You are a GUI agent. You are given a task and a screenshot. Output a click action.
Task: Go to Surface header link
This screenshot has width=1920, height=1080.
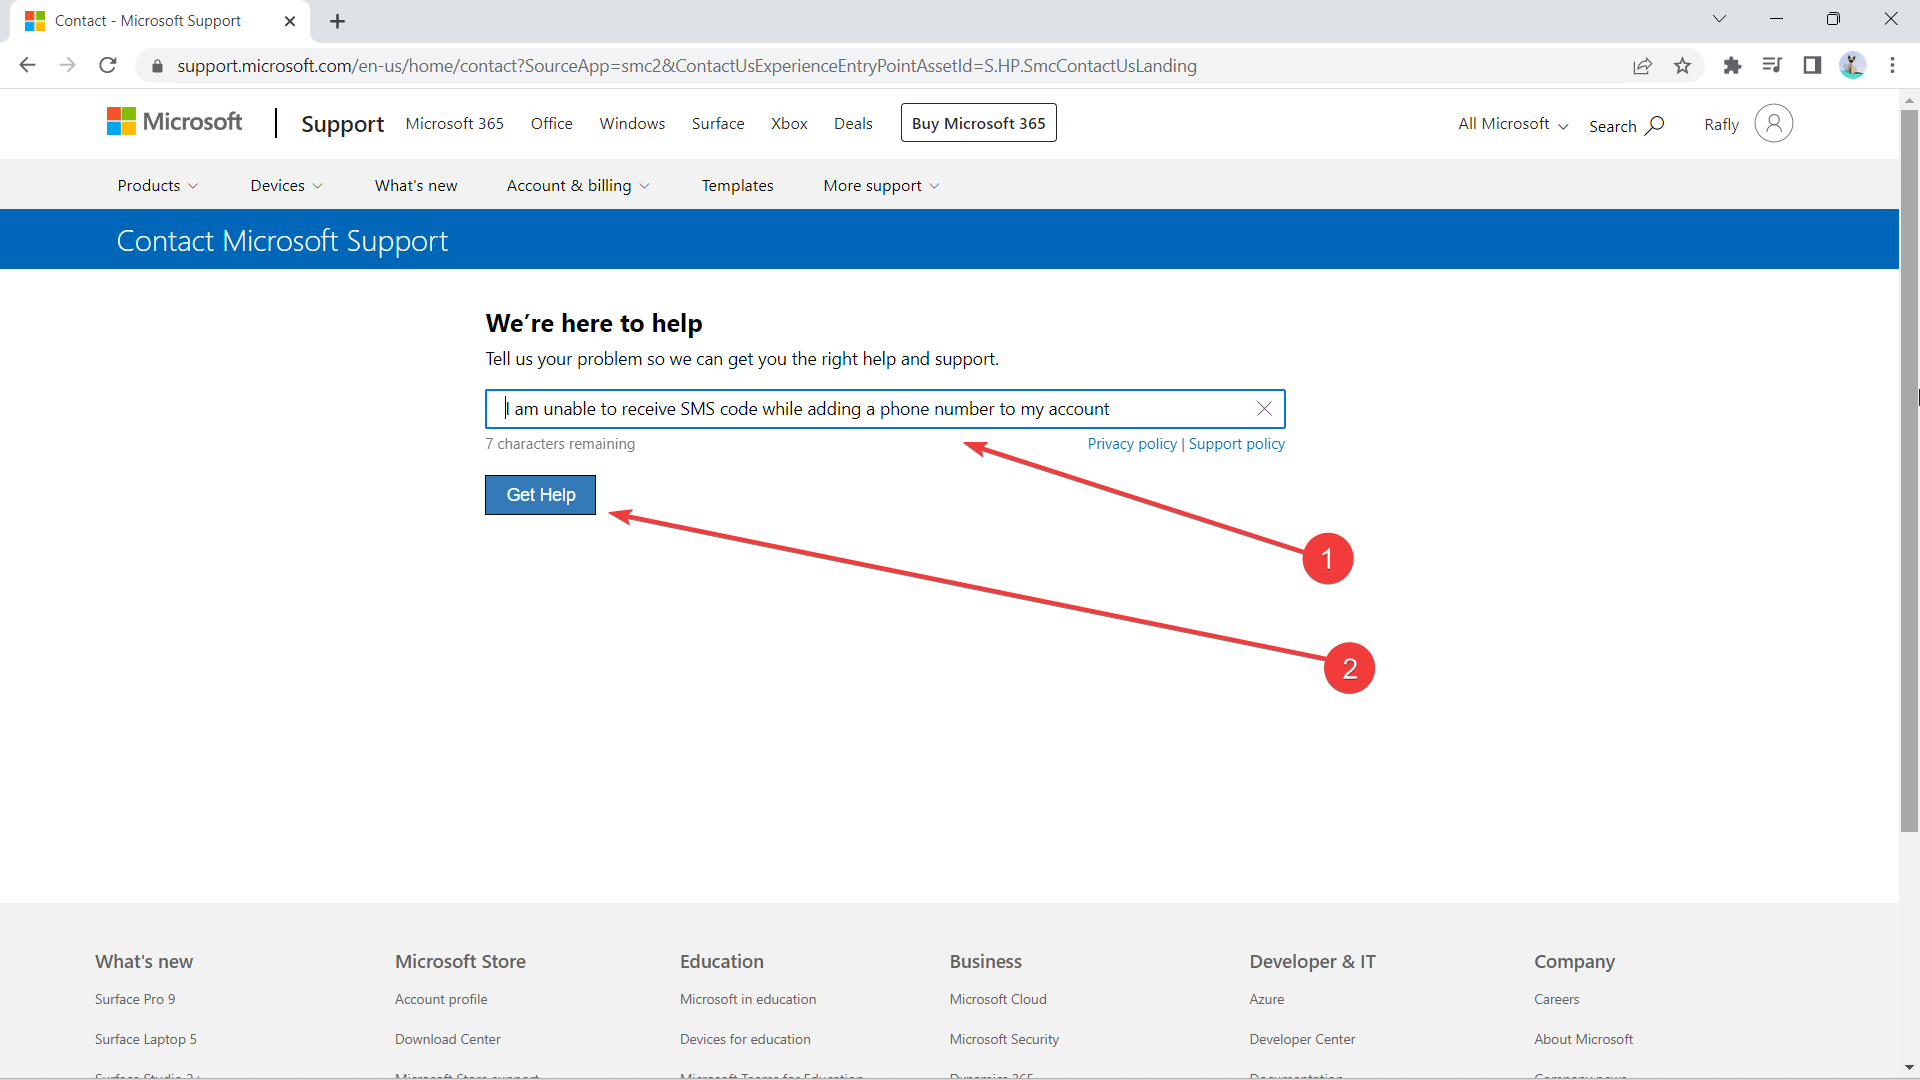pos(718,124)
